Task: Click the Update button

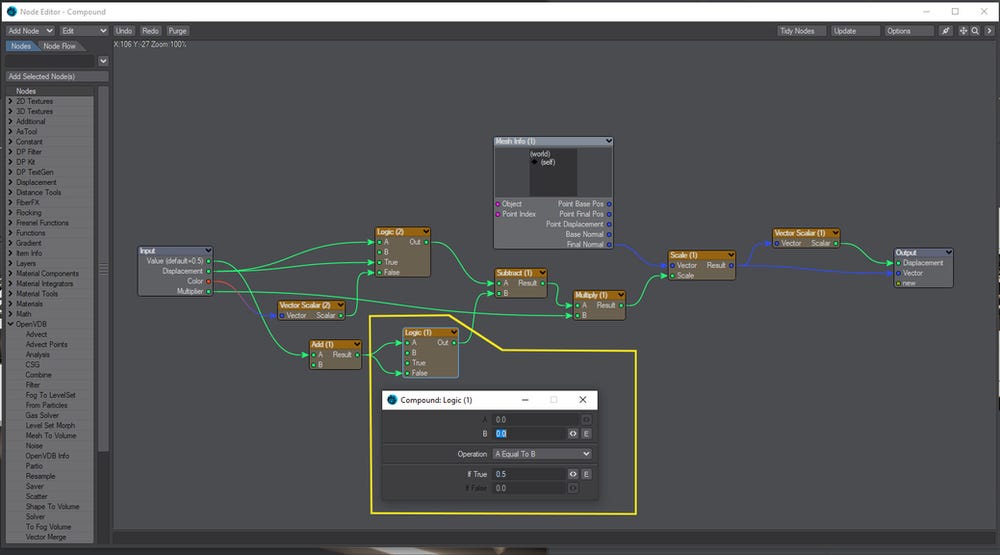Action: coord(855,31)
